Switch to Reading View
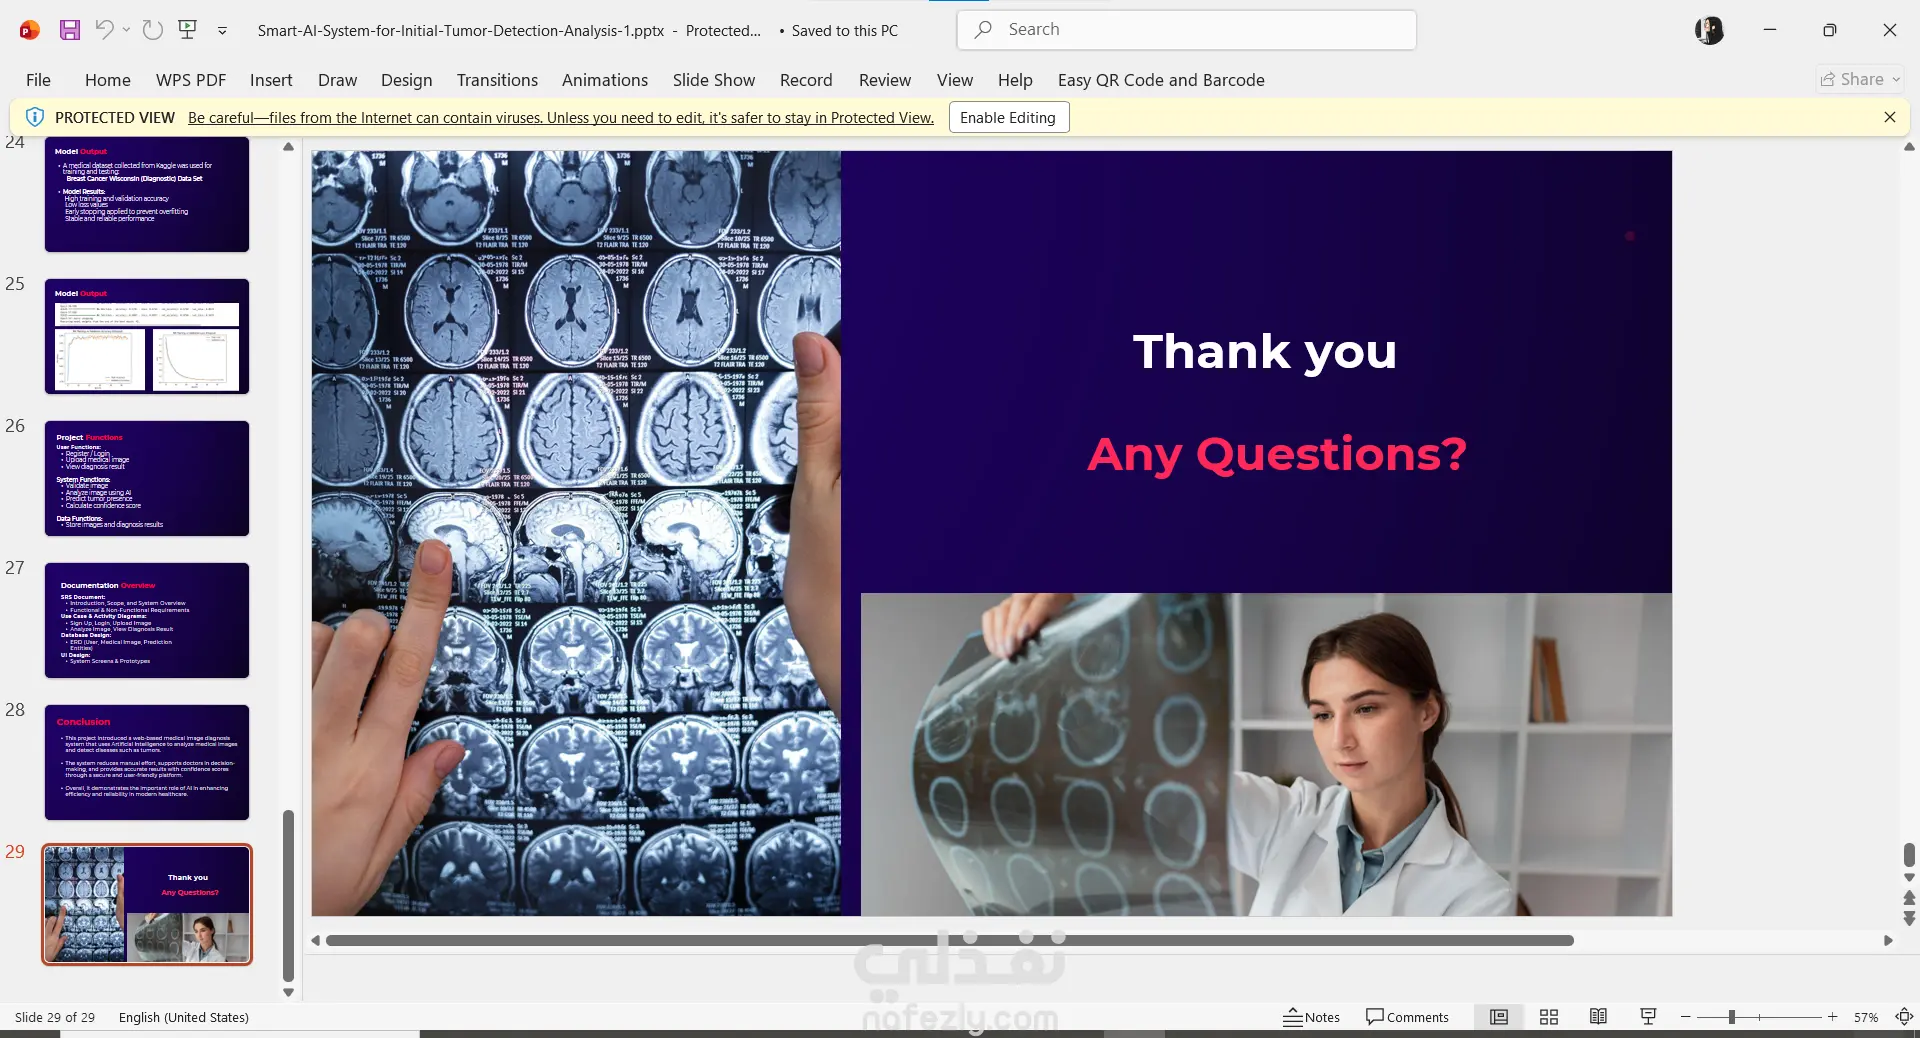The height and width of the screenshot is (1038, 1920). click(x=1599, y=1017)
